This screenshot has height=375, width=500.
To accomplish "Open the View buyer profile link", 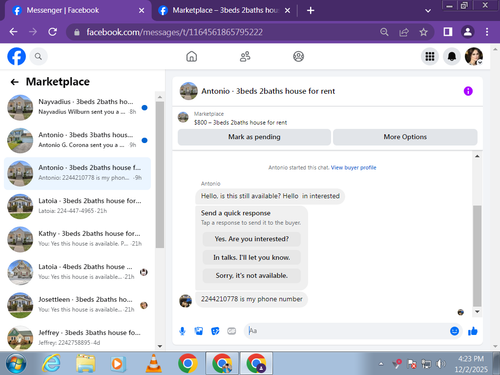I will pos(353,168).
